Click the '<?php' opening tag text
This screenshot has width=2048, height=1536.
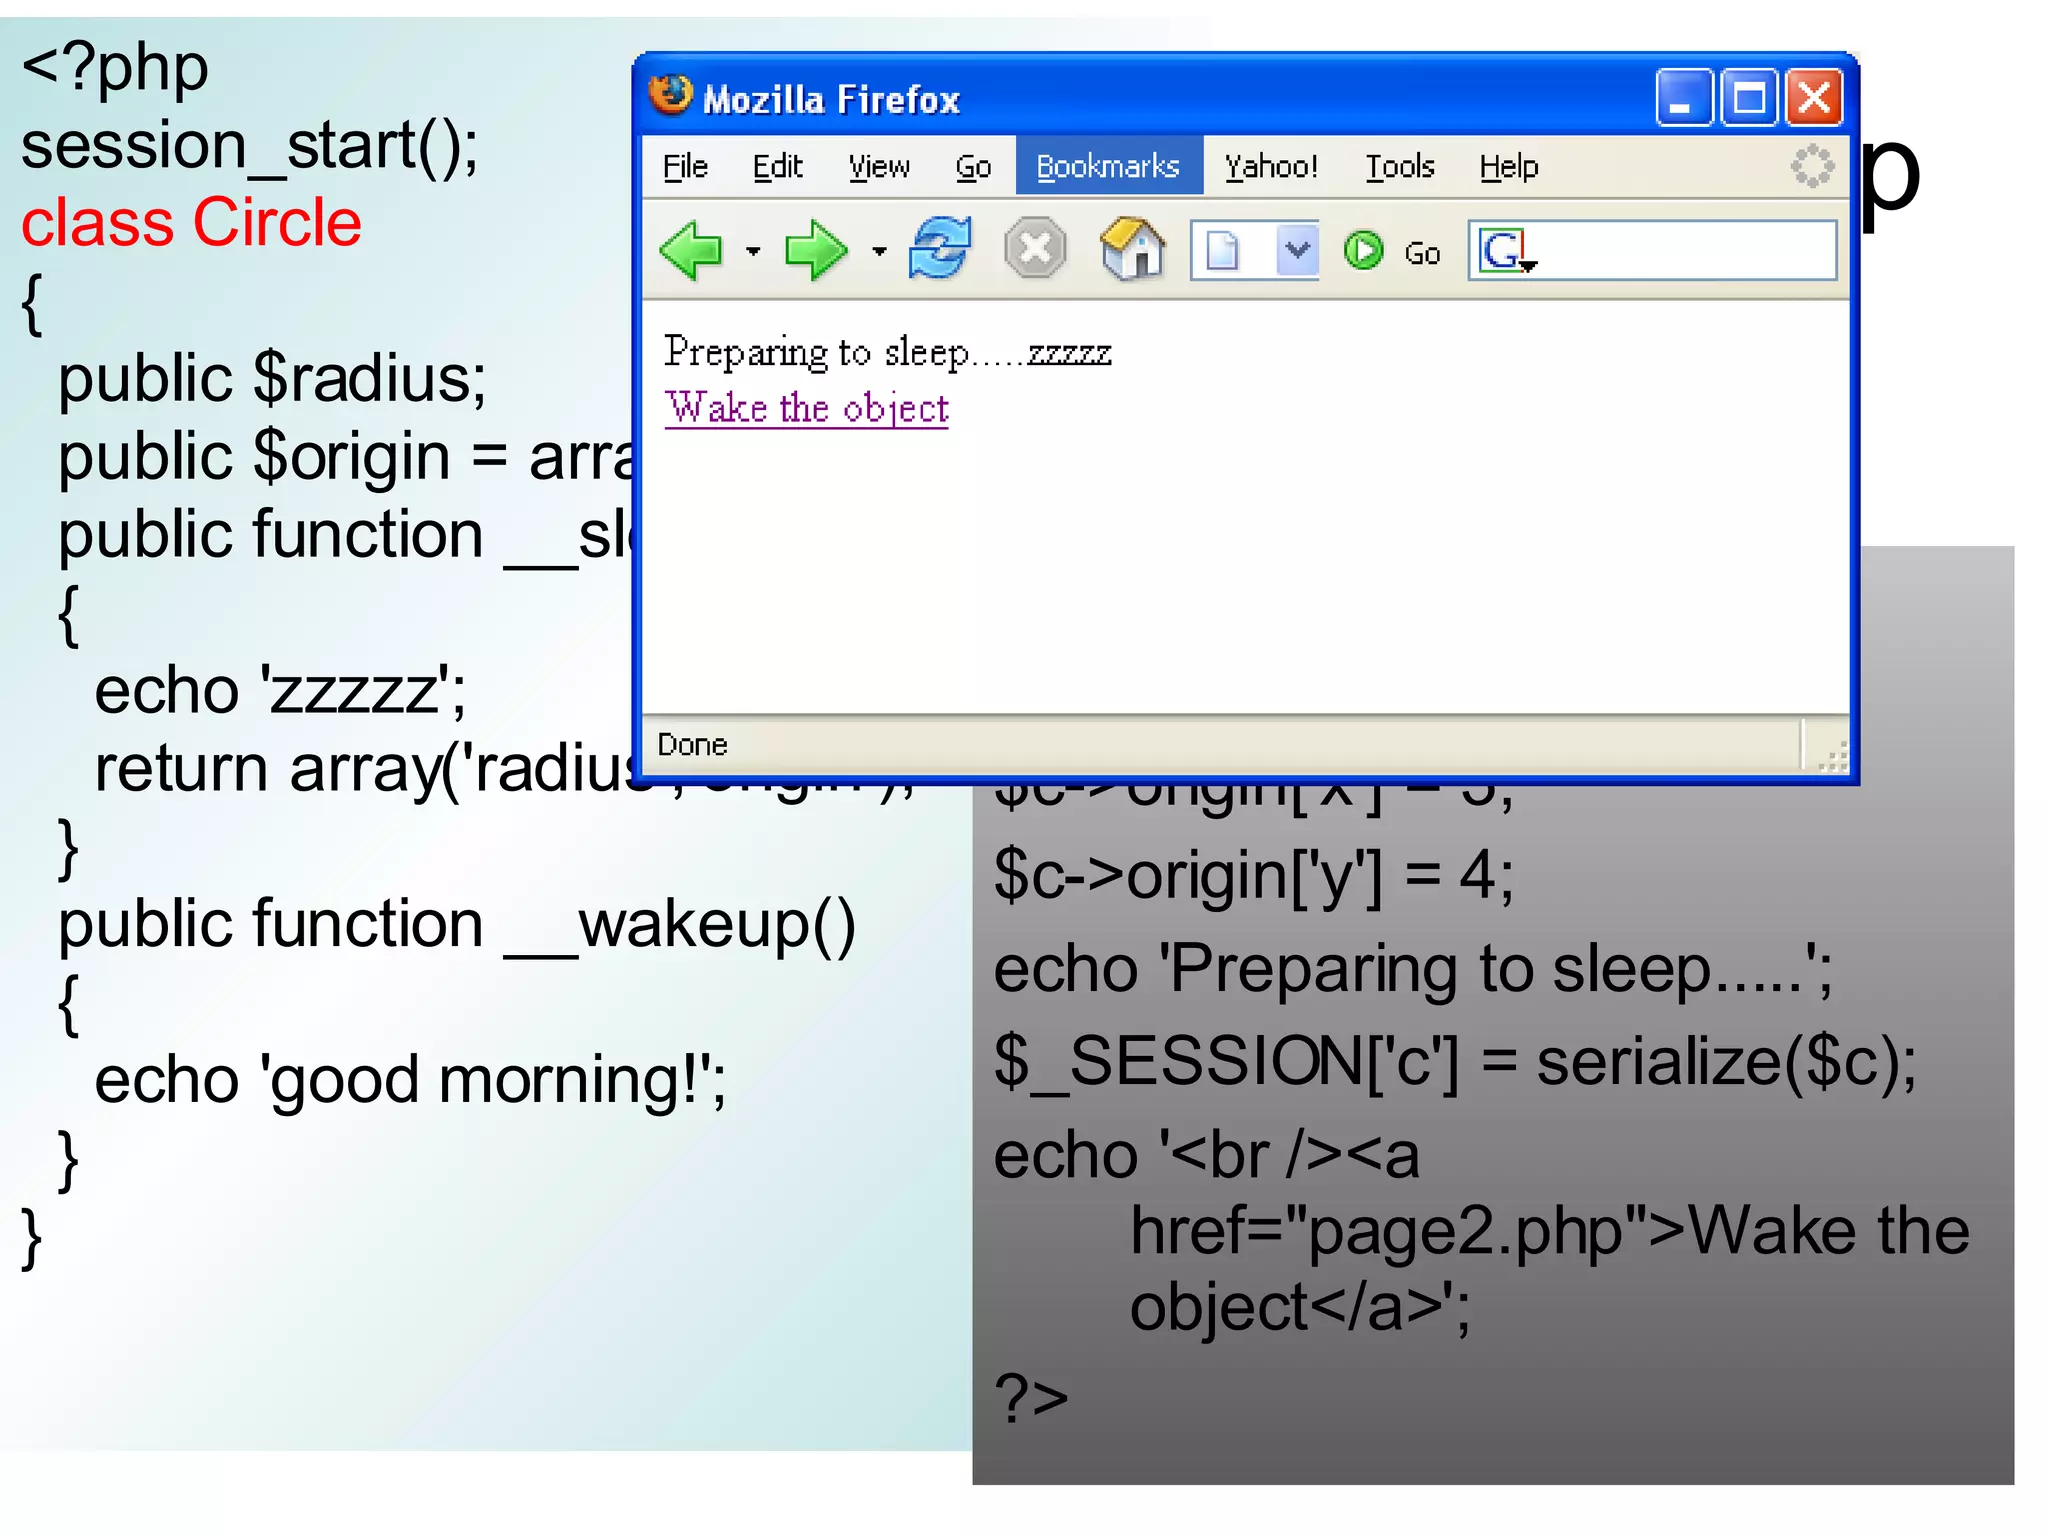[x=114, y=68]
